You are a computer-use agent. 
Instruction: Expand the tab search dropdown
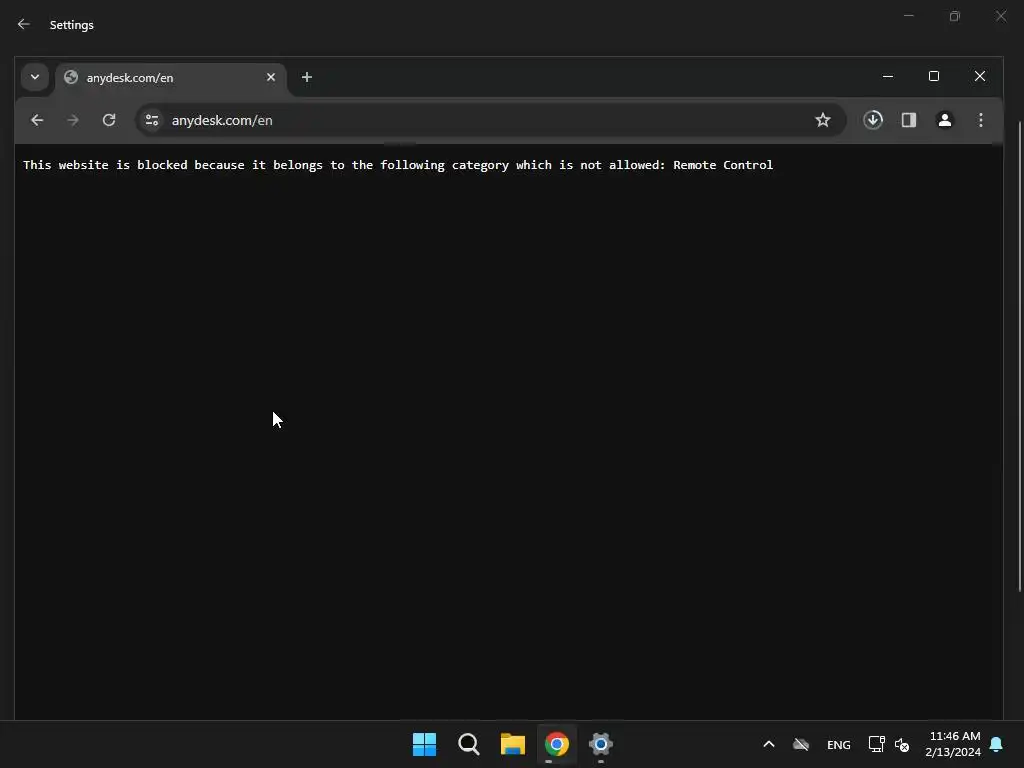click(x=35, y=77)
